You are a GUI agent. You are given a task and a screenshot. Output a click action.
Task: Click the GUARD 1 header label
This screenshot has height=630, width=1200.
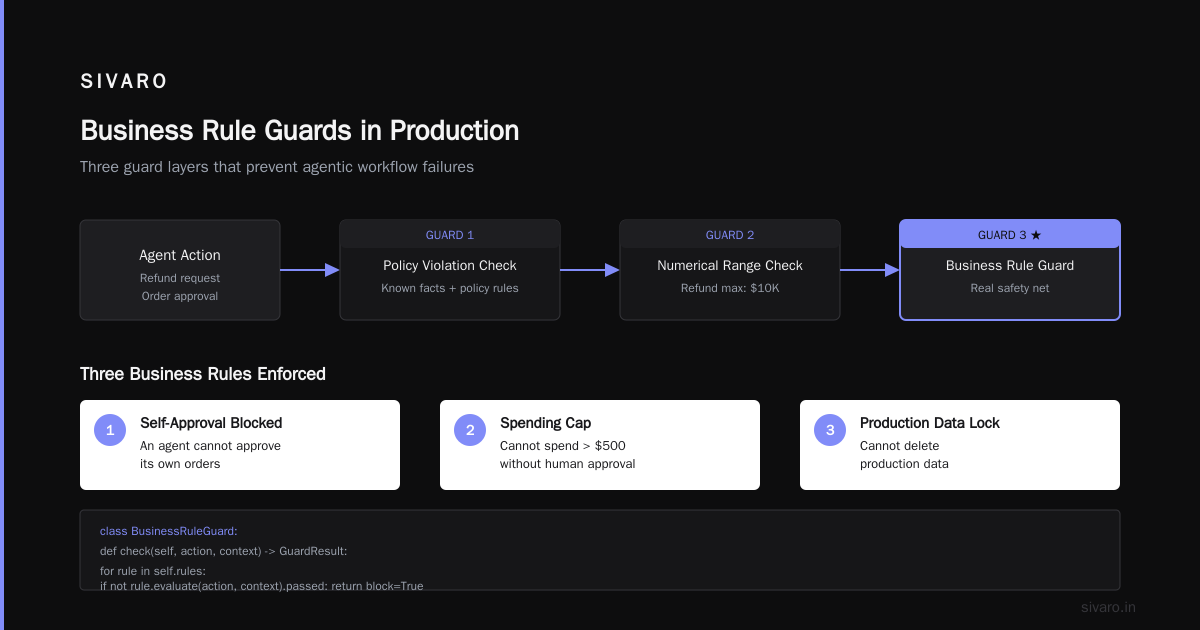[450, 235]
